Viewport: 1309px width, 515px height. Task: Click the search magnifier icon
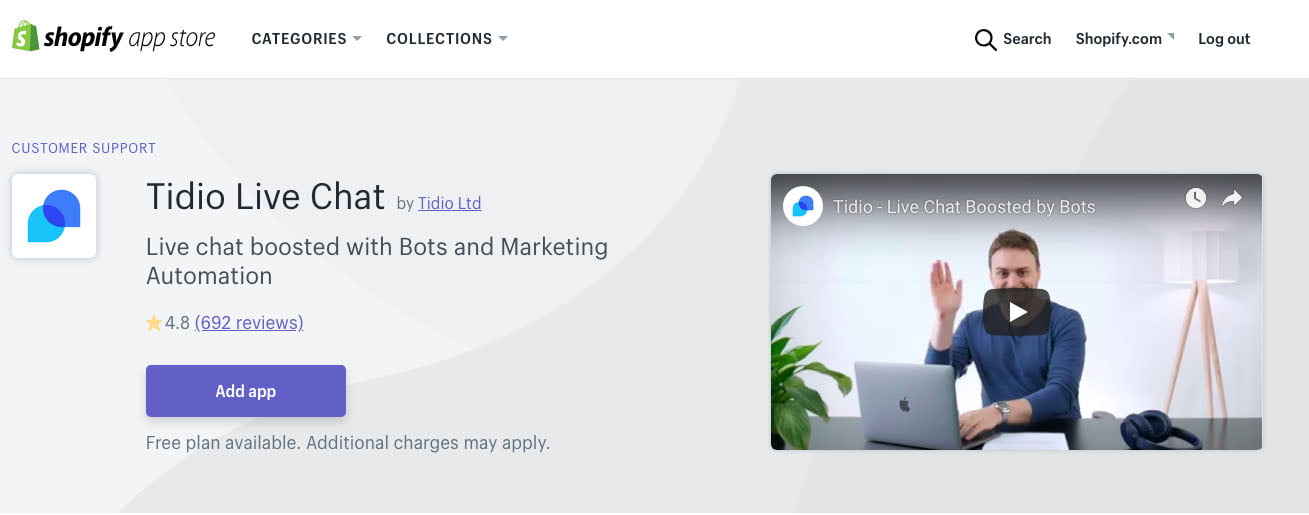point(985,40)
